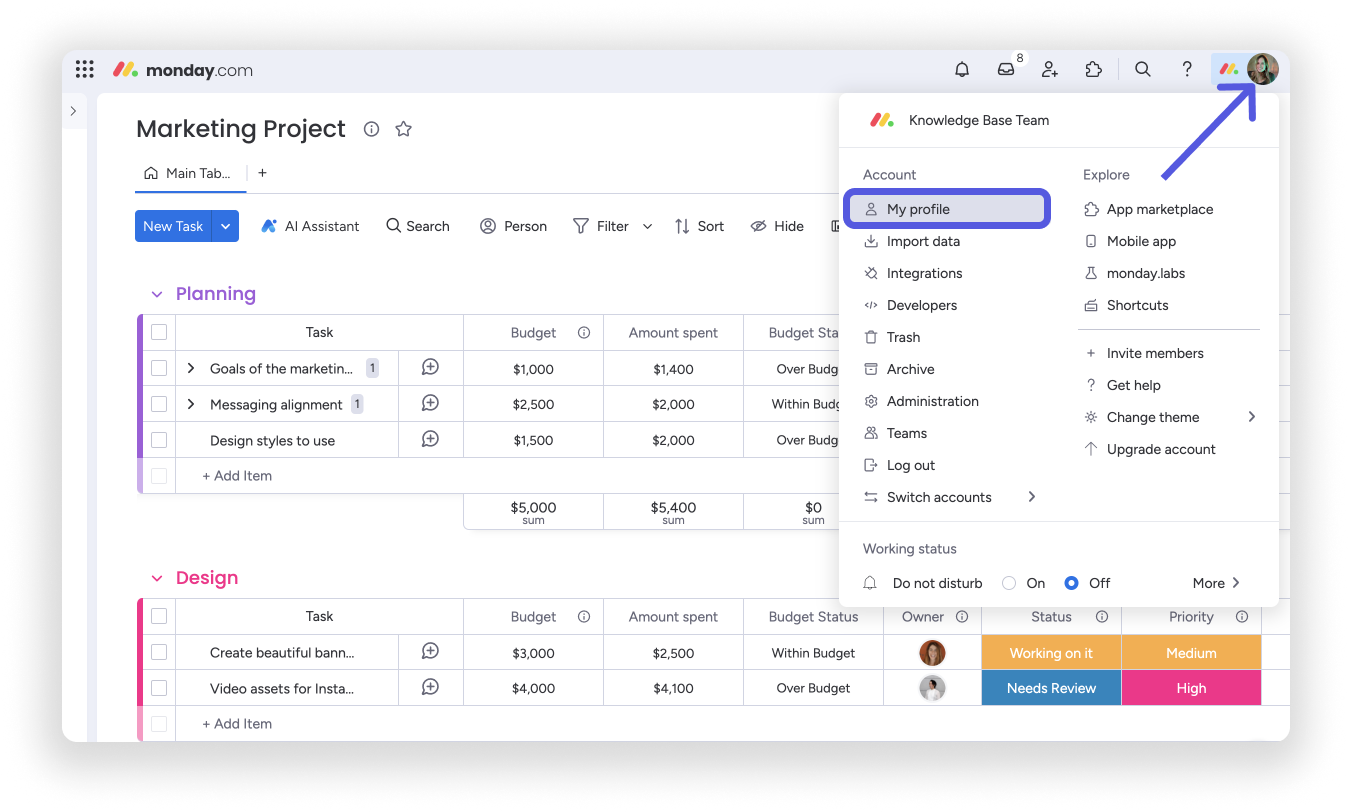Viewport: 1348px width, 812px height.
Task: Click Add Item in Planning group
Action: point(237,476)
